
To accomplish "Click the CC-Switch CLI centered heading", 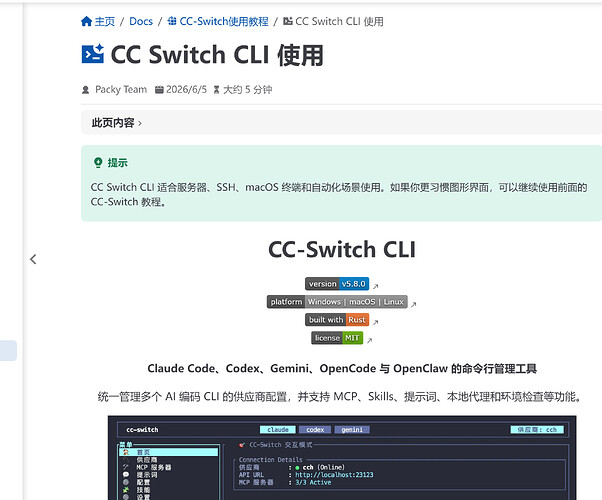I will coord(342,249).
